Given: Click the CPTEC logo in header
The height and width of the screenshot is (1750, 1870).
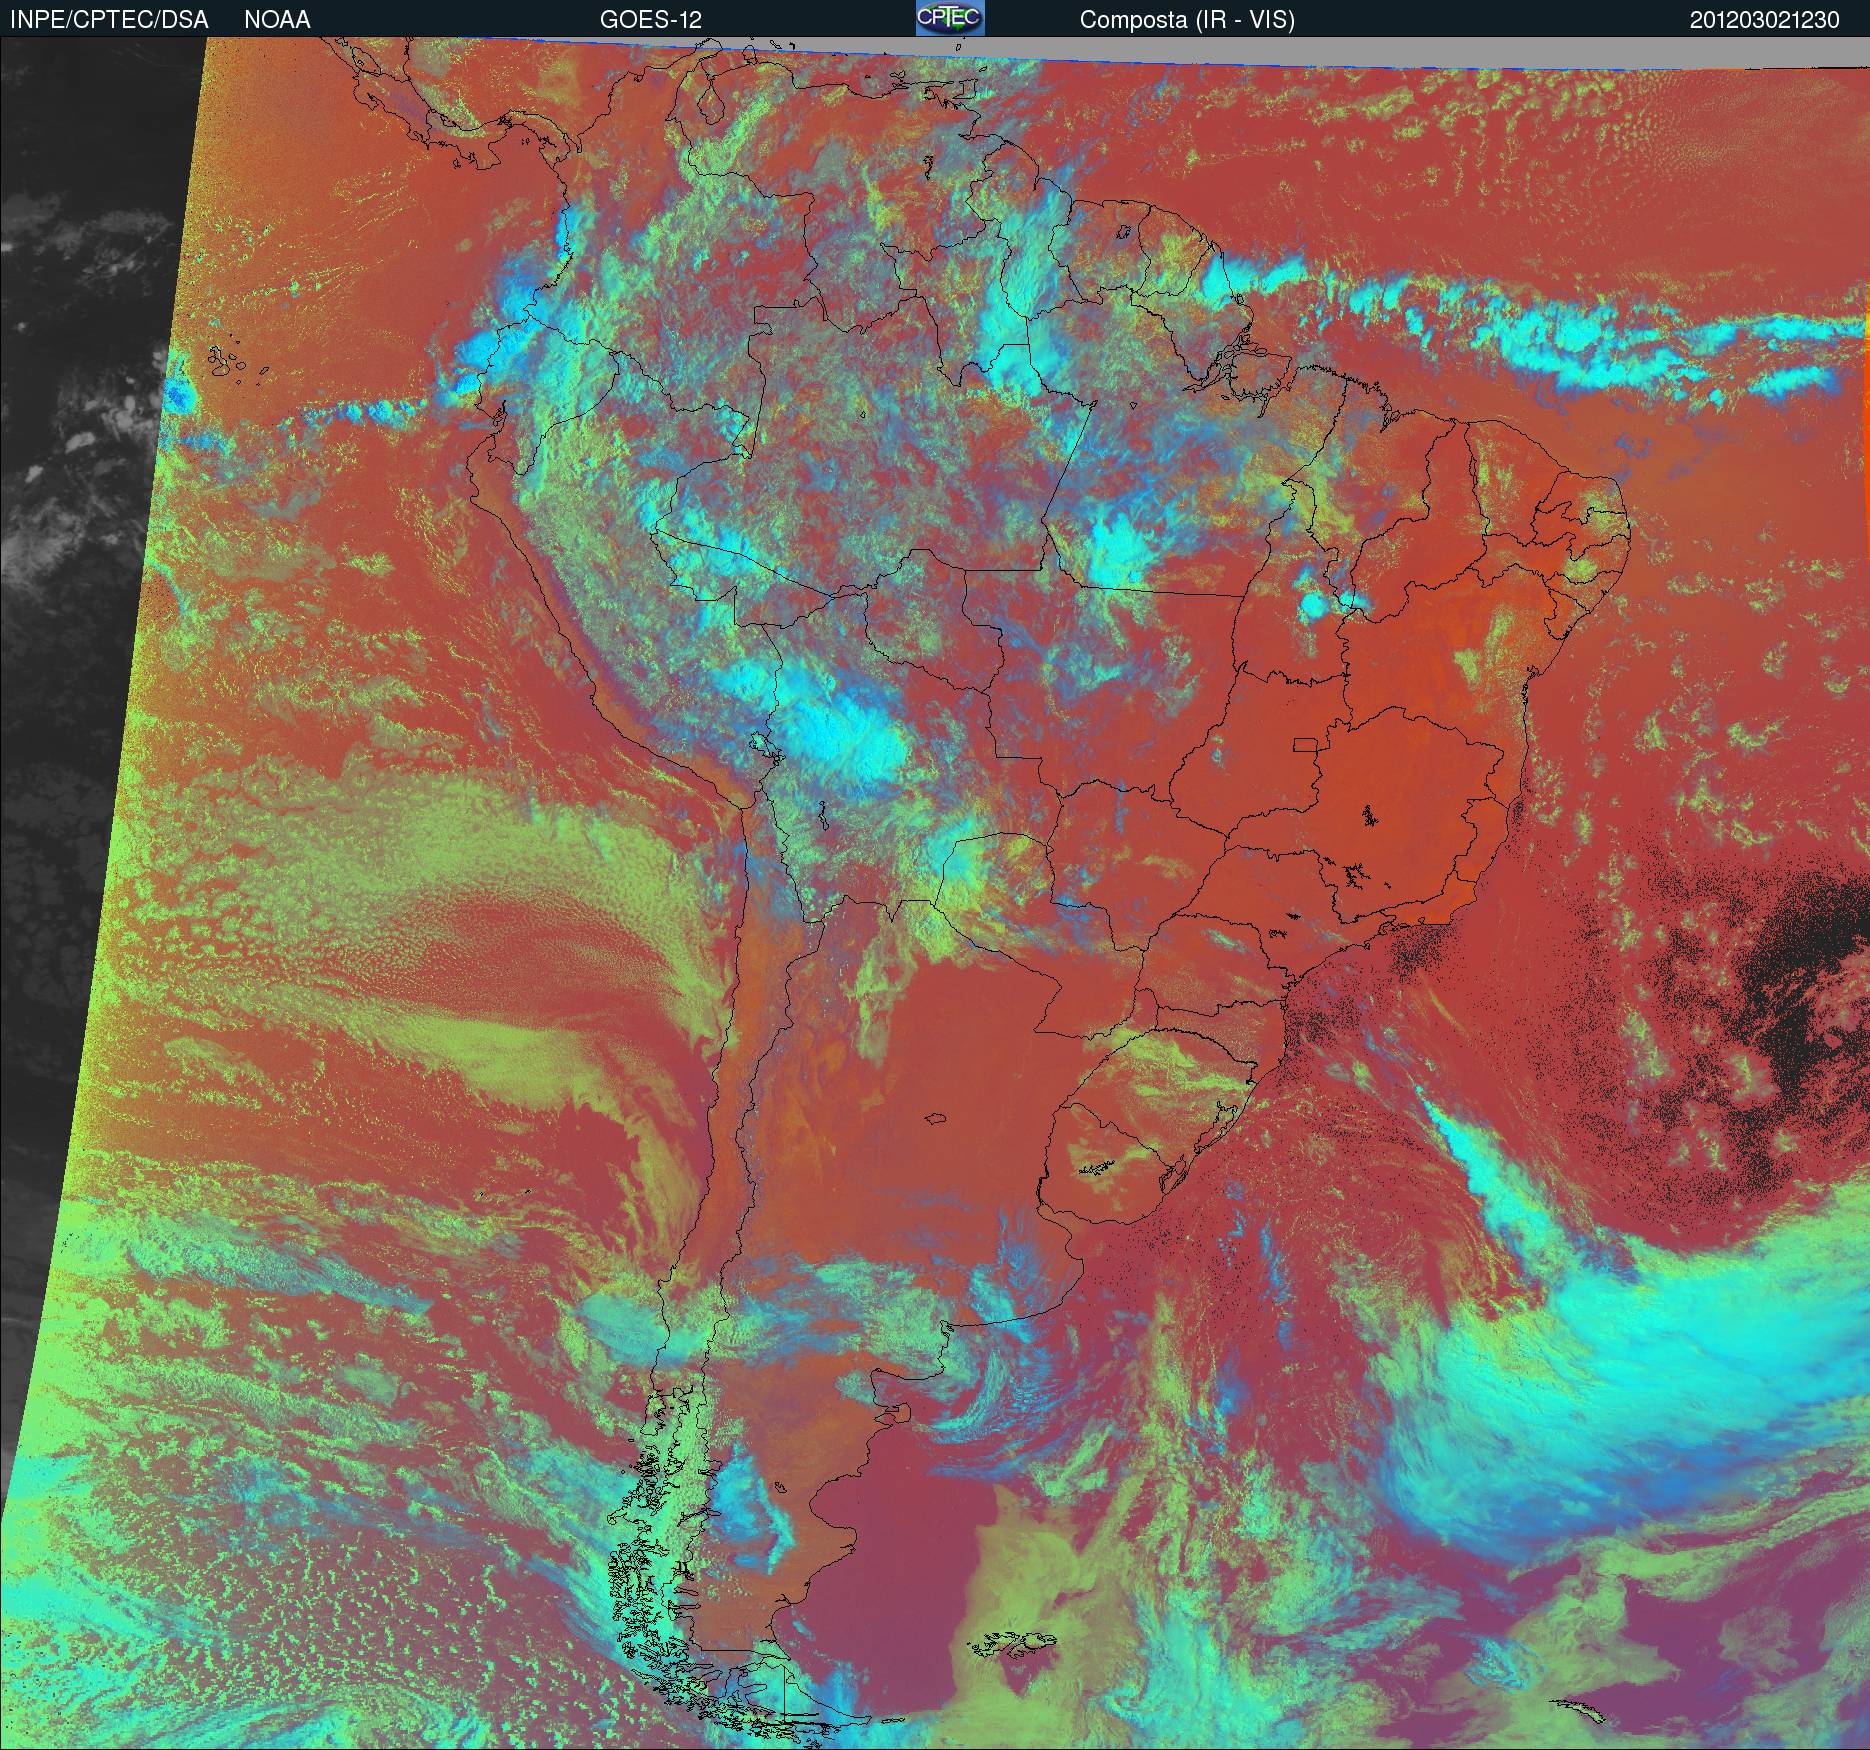Looking at the screenshot, I should coord(950,18).
